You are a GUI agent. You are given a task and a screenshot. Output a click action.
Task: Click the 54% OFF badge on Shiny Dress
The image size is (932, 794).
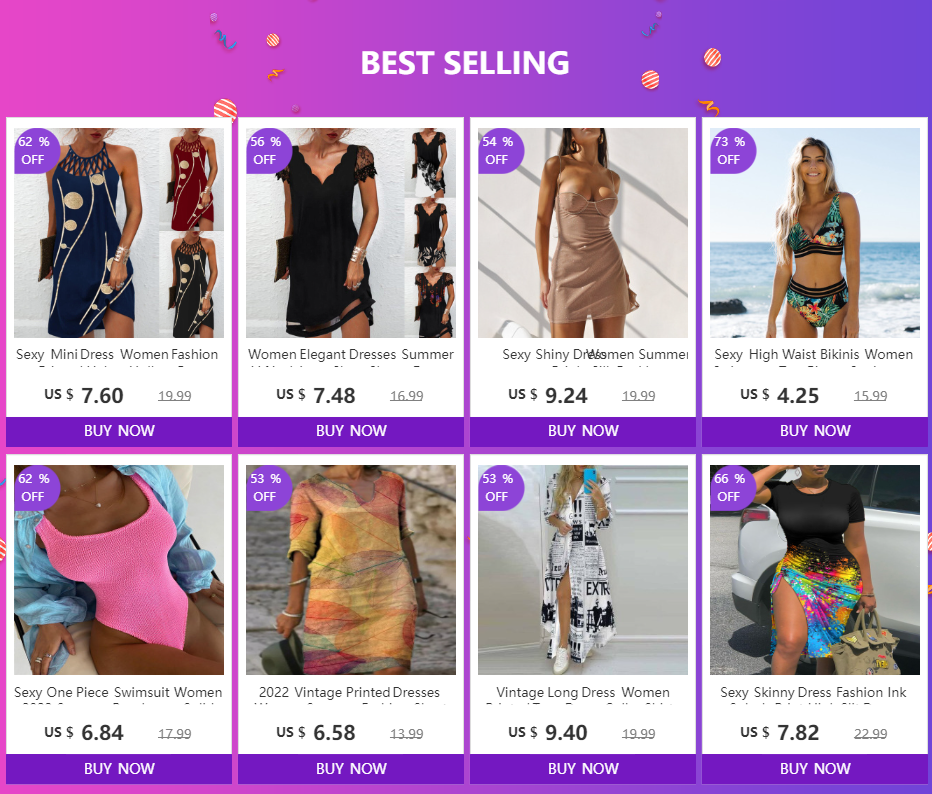coord(499,150)
